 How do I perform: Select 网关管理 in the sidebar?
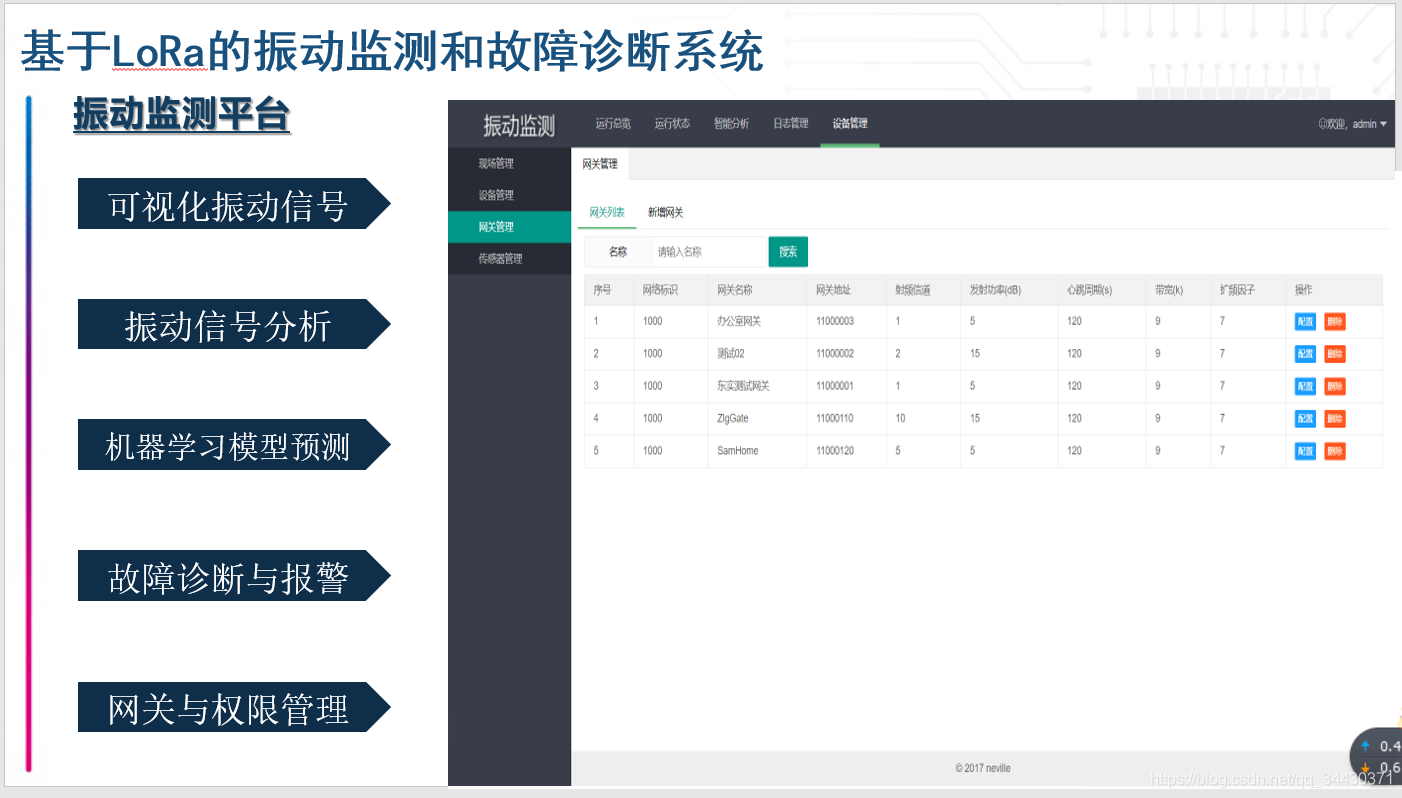(510, 227)
